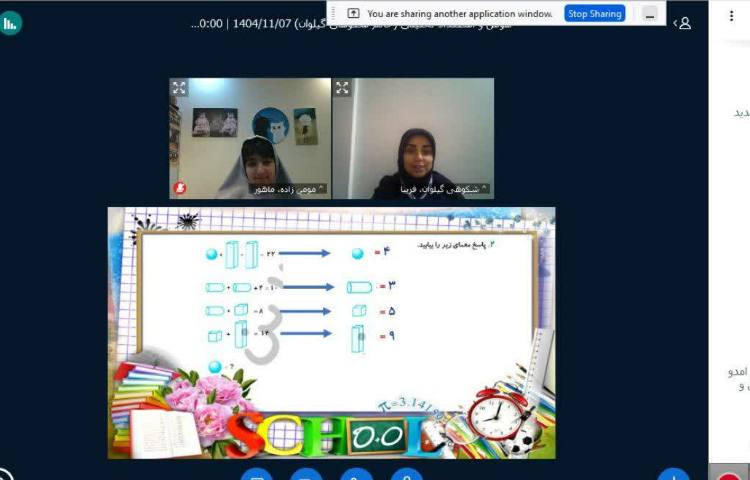Screen dimensions: 750x480
Task: Hide the screen sharing notification bar
Action: [651, 13]
